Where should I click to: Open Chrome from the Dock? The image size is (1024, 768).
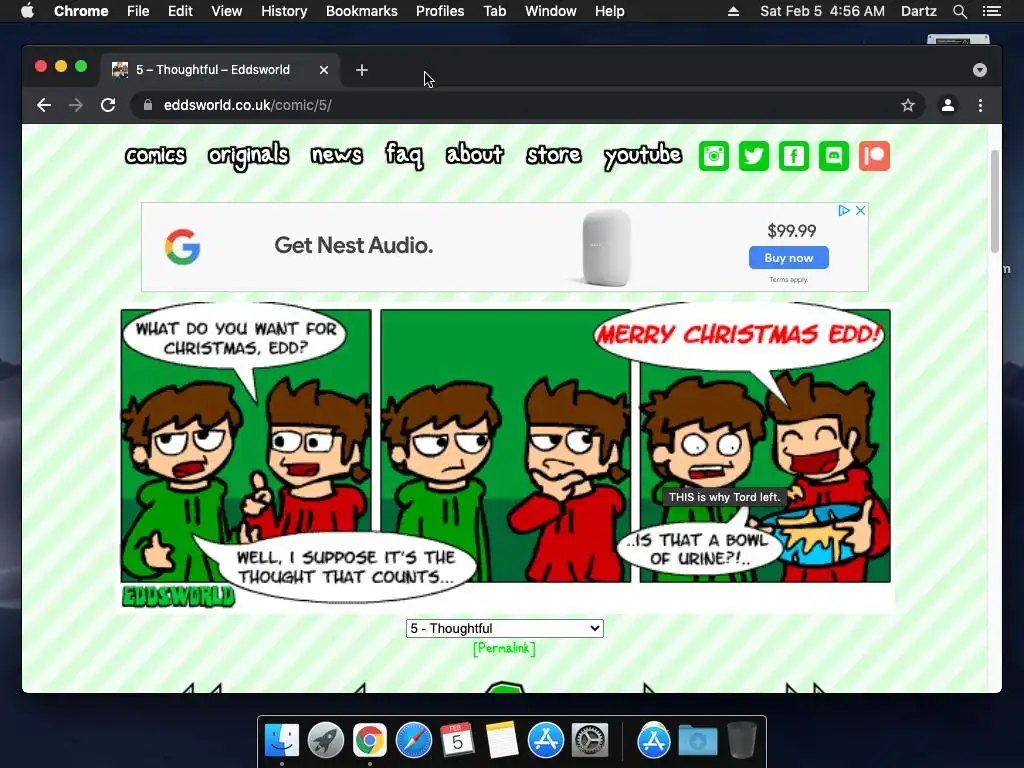[370, 741]
